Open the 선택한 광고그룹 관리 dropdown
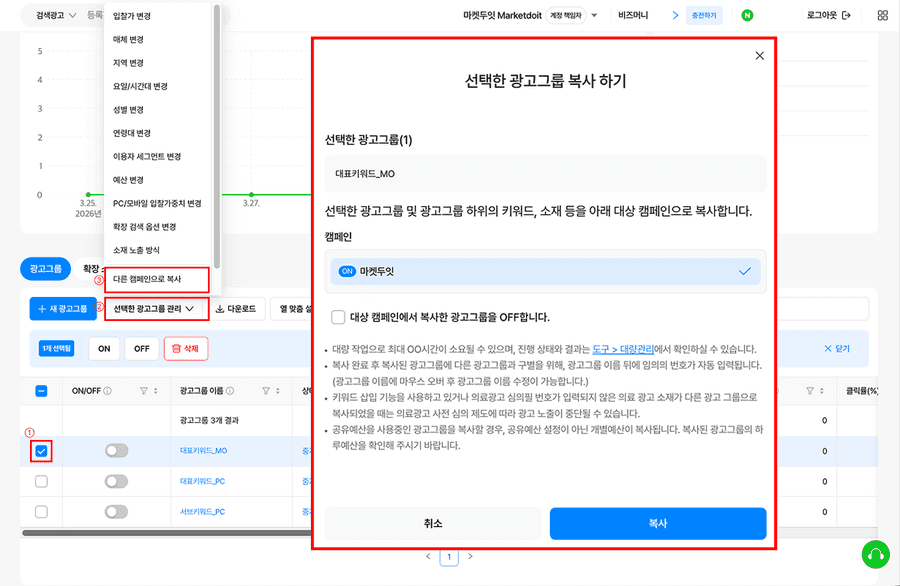Image resolution: width=900 pixels, height=586 pixels. tap(153, 307)
